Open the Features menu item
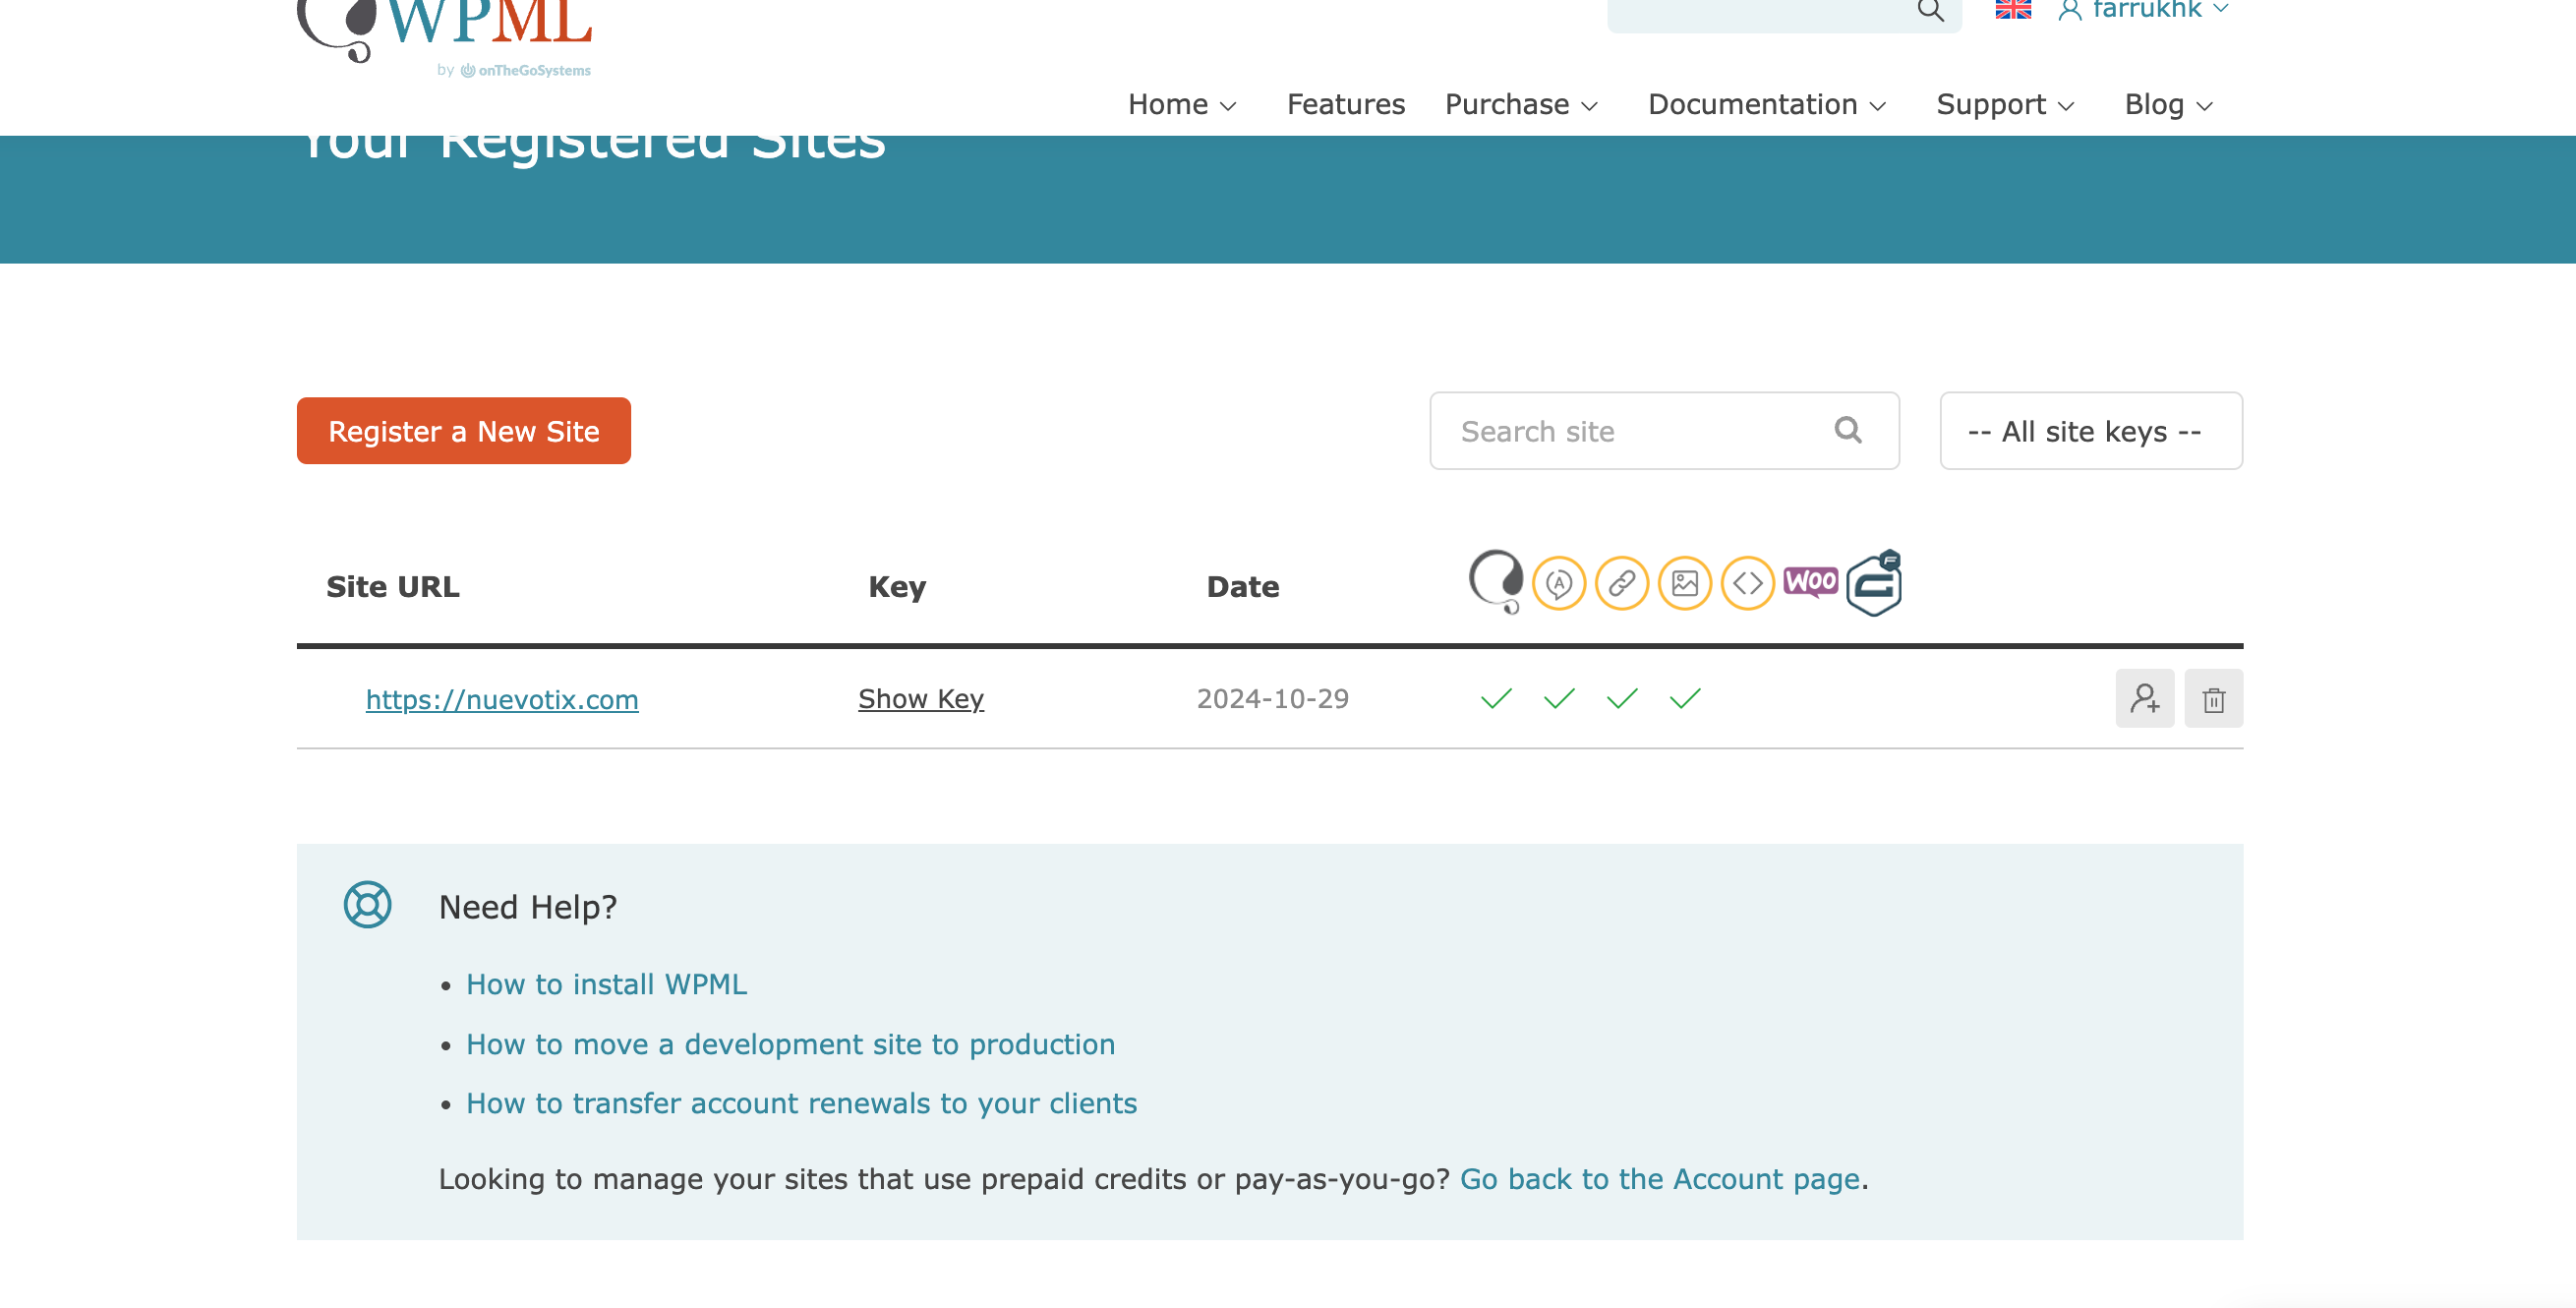This screenshot has width=2576, height=1308. coord(1345,104)
